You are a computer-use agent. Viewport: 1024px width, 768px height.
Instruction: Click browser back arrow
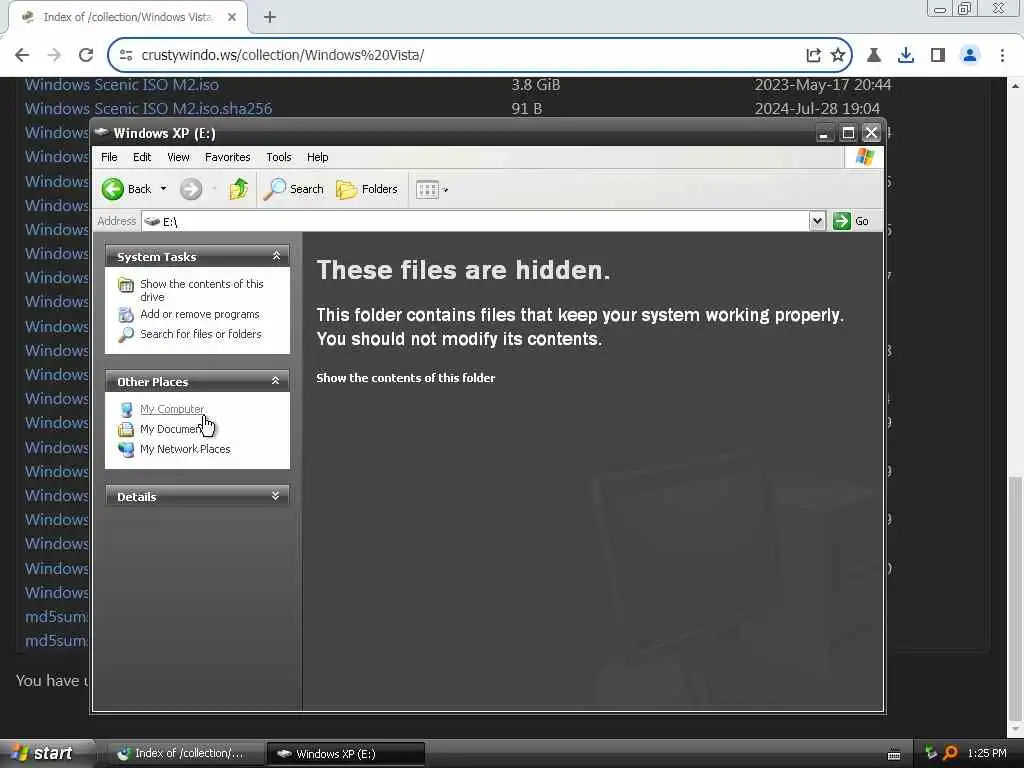22,55
